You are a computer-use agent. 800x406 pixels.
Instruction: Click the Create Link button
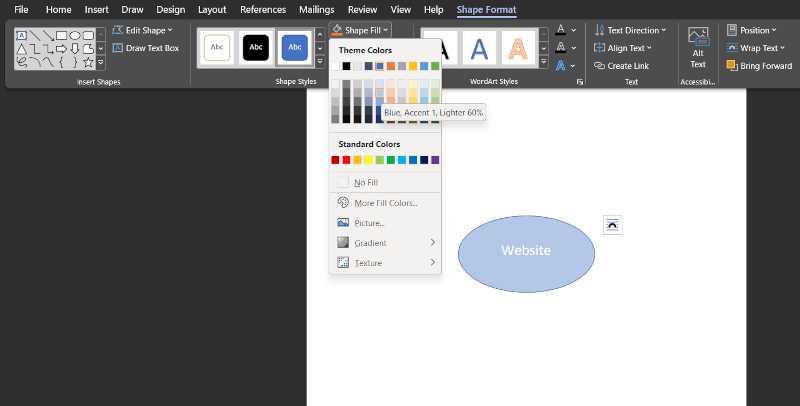(626, 66)
